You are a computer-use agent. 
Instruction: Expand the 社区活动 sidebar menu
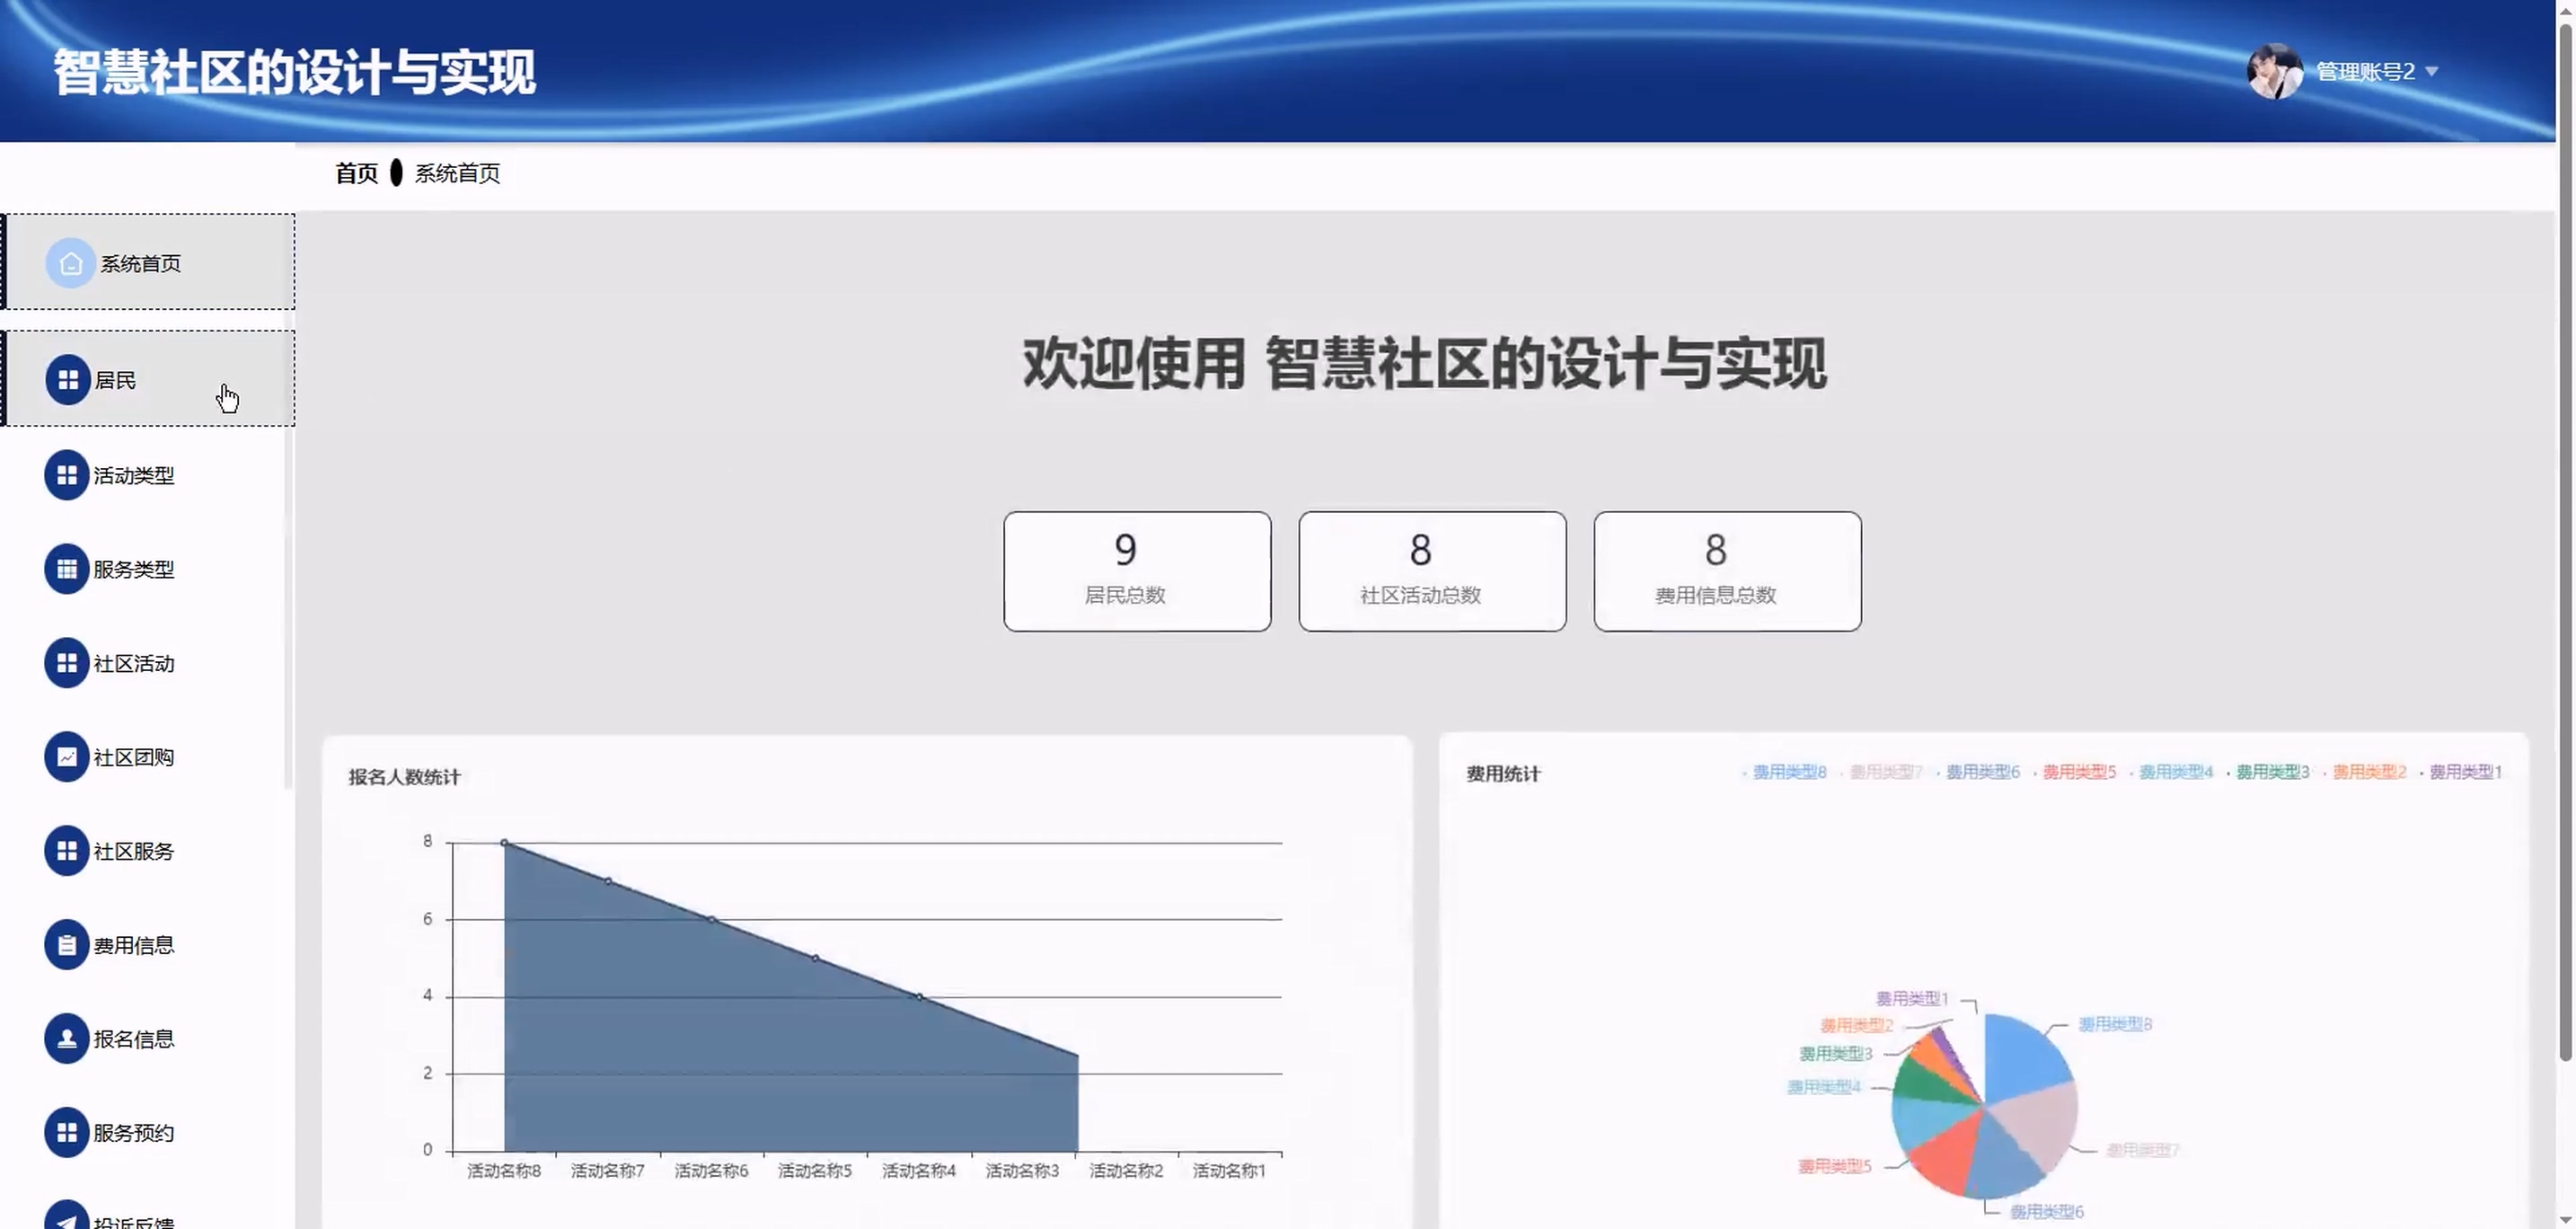tap(133, 663)
